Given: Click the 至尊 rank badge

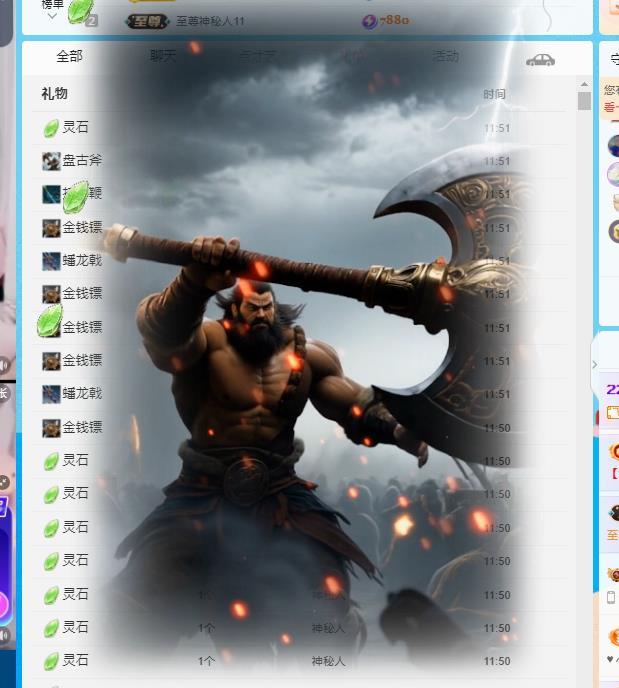Looking at the screenshot, I should pos(148,21).
